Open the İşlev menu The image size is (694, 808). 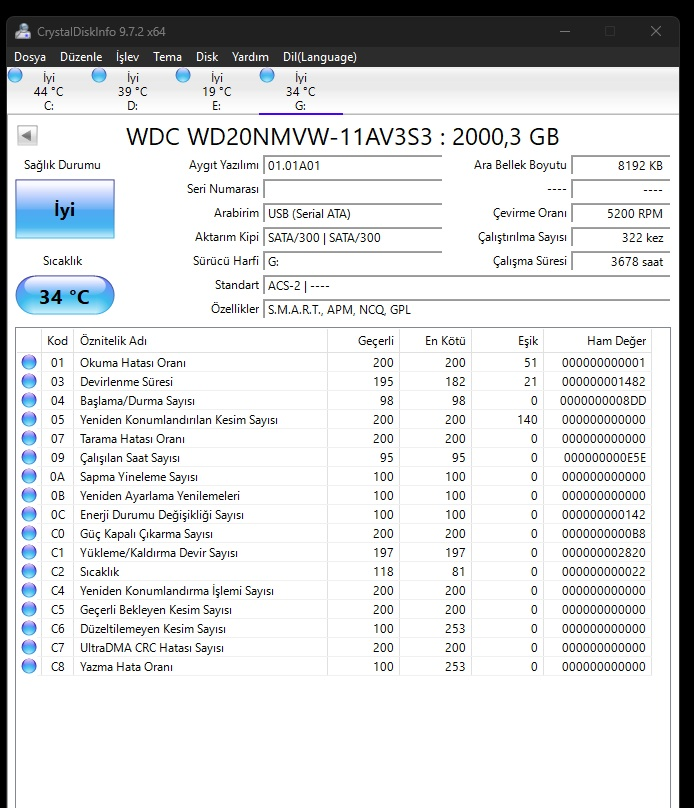coord(127,57)
